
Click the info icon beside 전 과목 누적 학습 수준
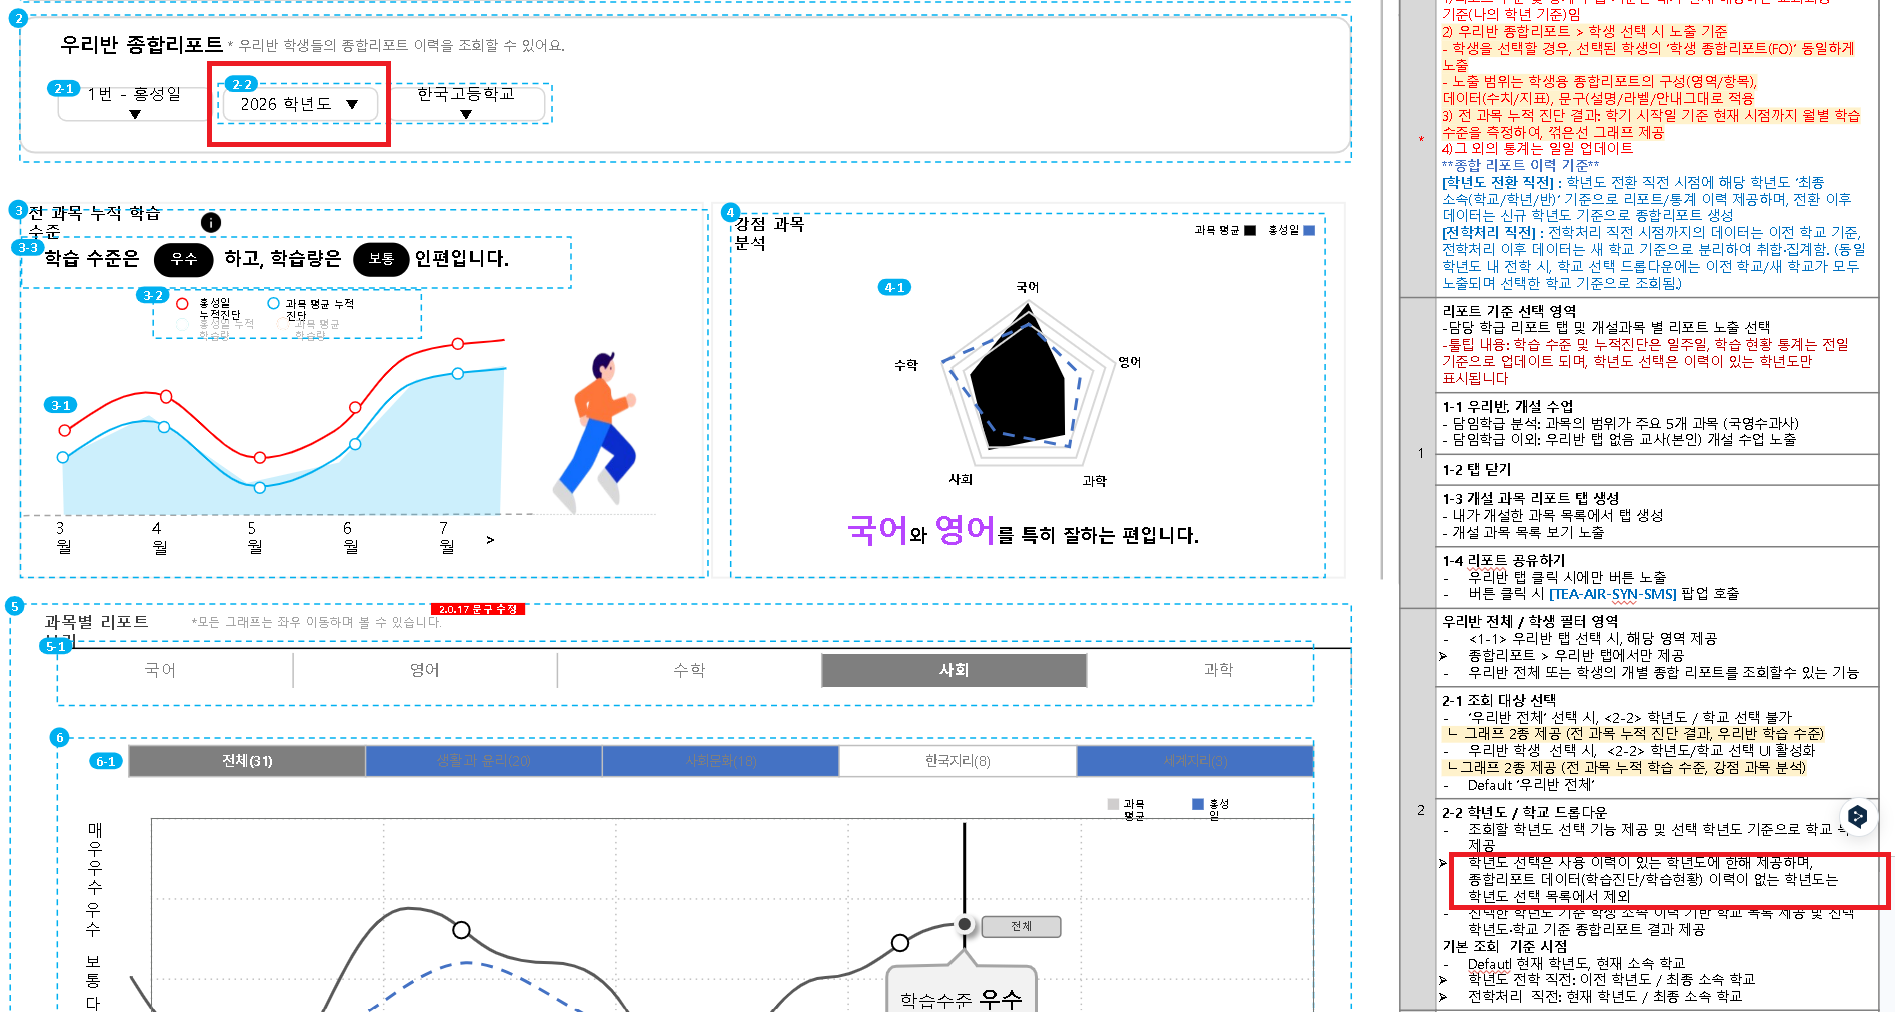click(x=211, y=222)
